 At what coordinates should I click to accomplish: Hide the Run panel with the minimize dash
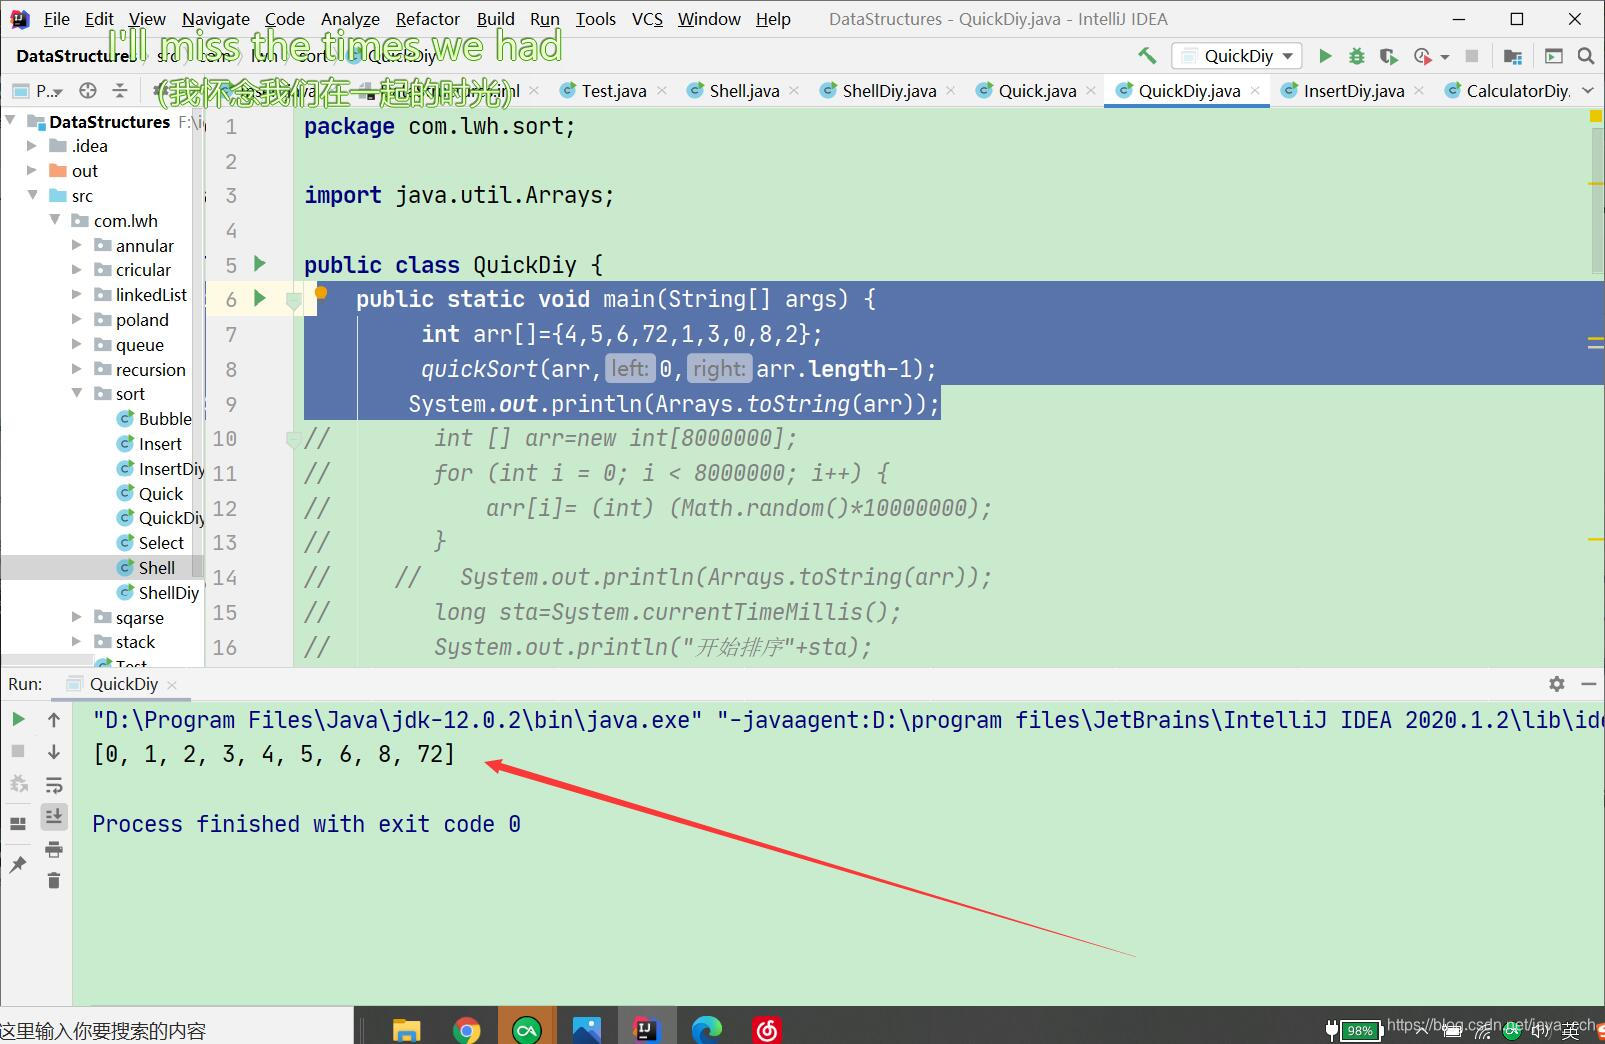(x=1588, y=684)
